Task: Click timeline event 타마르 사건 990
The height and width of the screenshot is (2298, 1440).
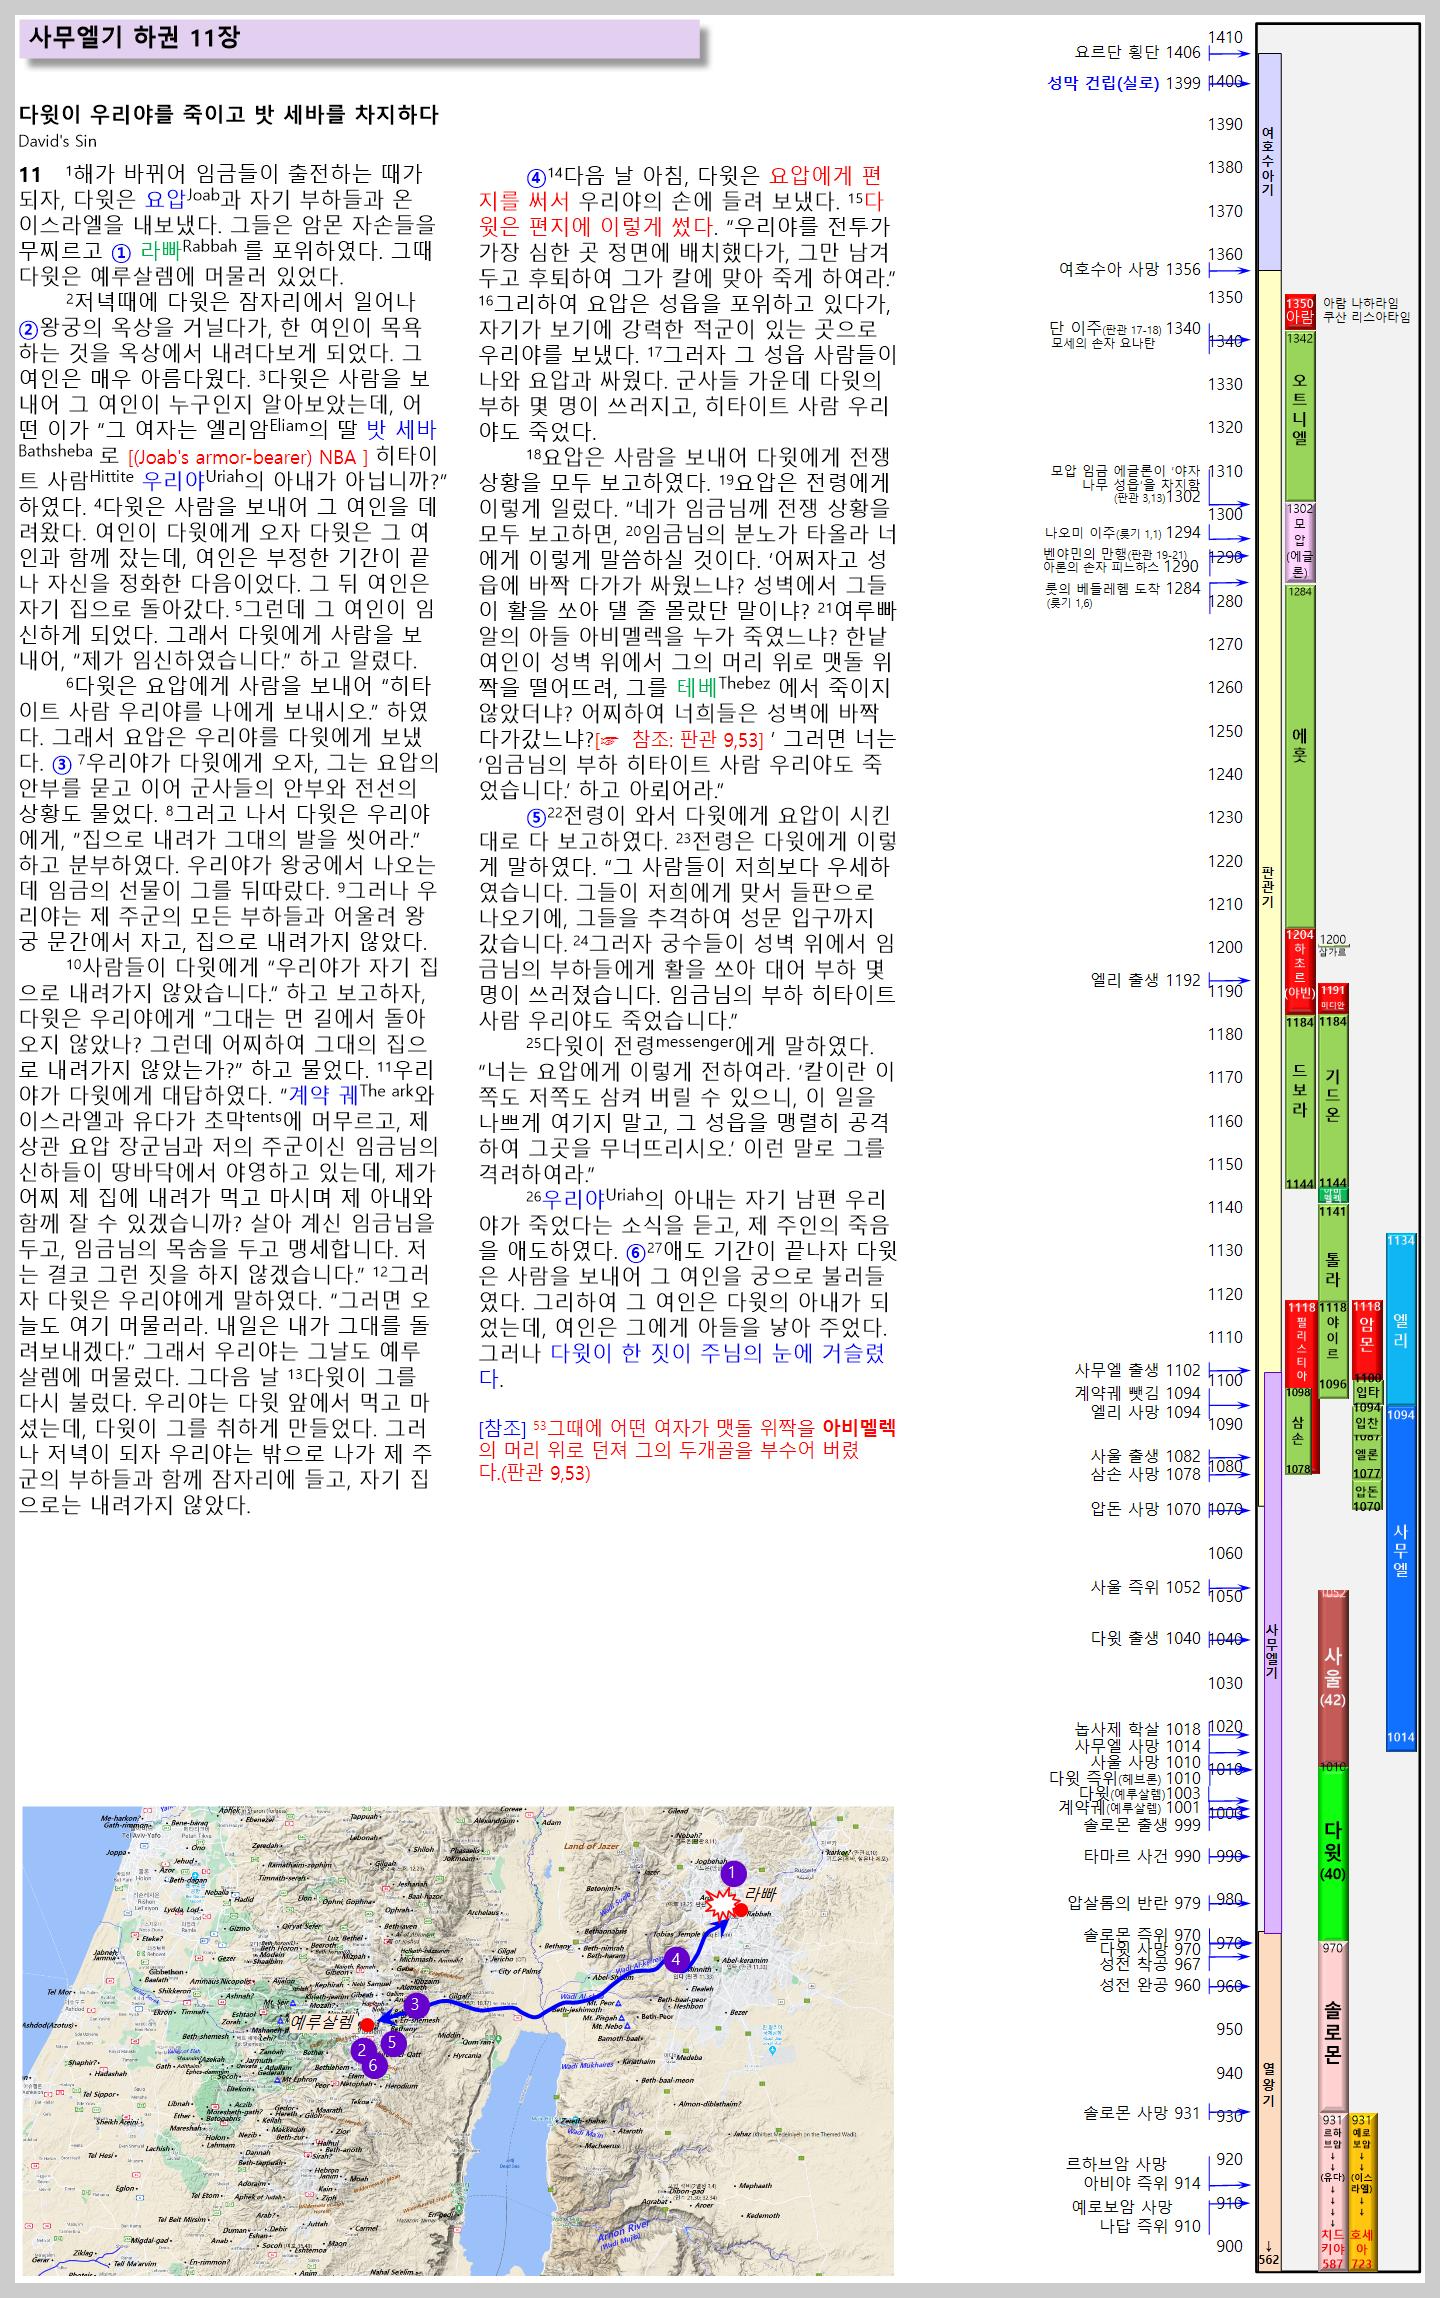Action: point(1143,1855)
